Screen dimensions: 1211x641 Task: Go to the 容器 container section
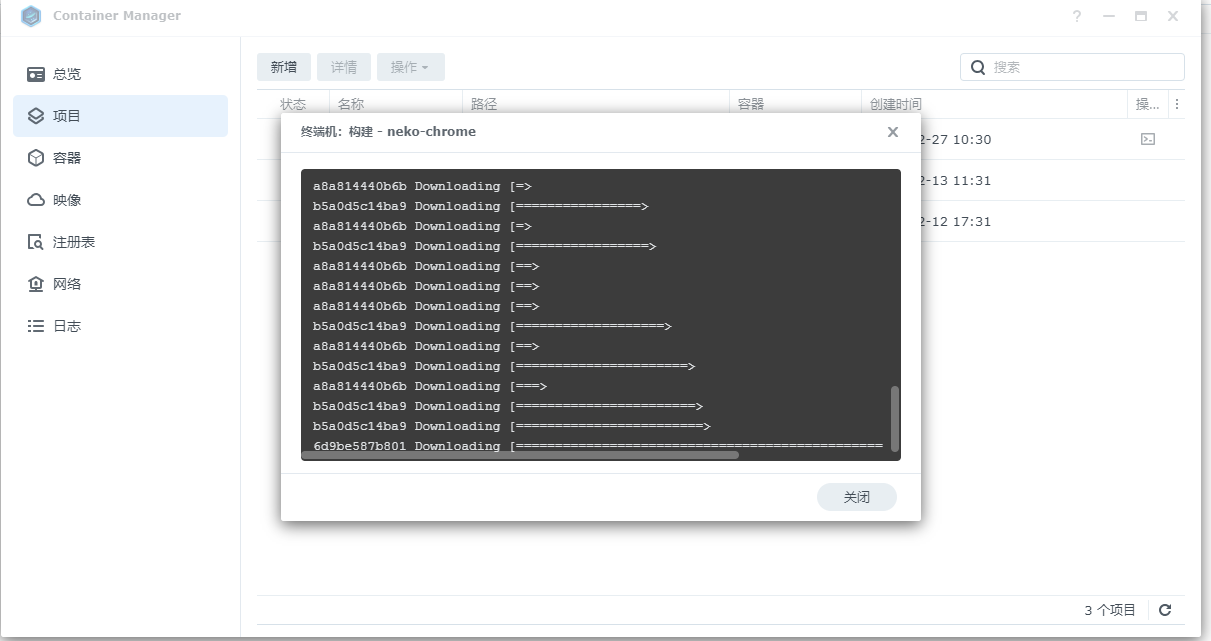tap(66, 158)
